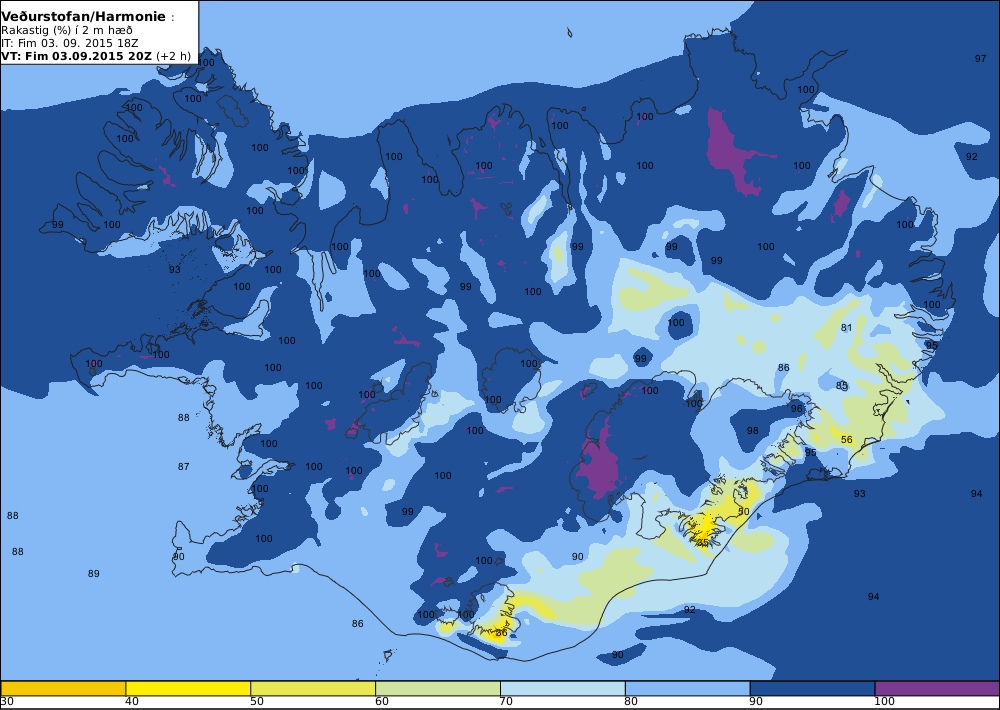Click the humidity value 97 on the map
Screen dimensions: 1000x710
pyautogui.click(x=980, y=59)
